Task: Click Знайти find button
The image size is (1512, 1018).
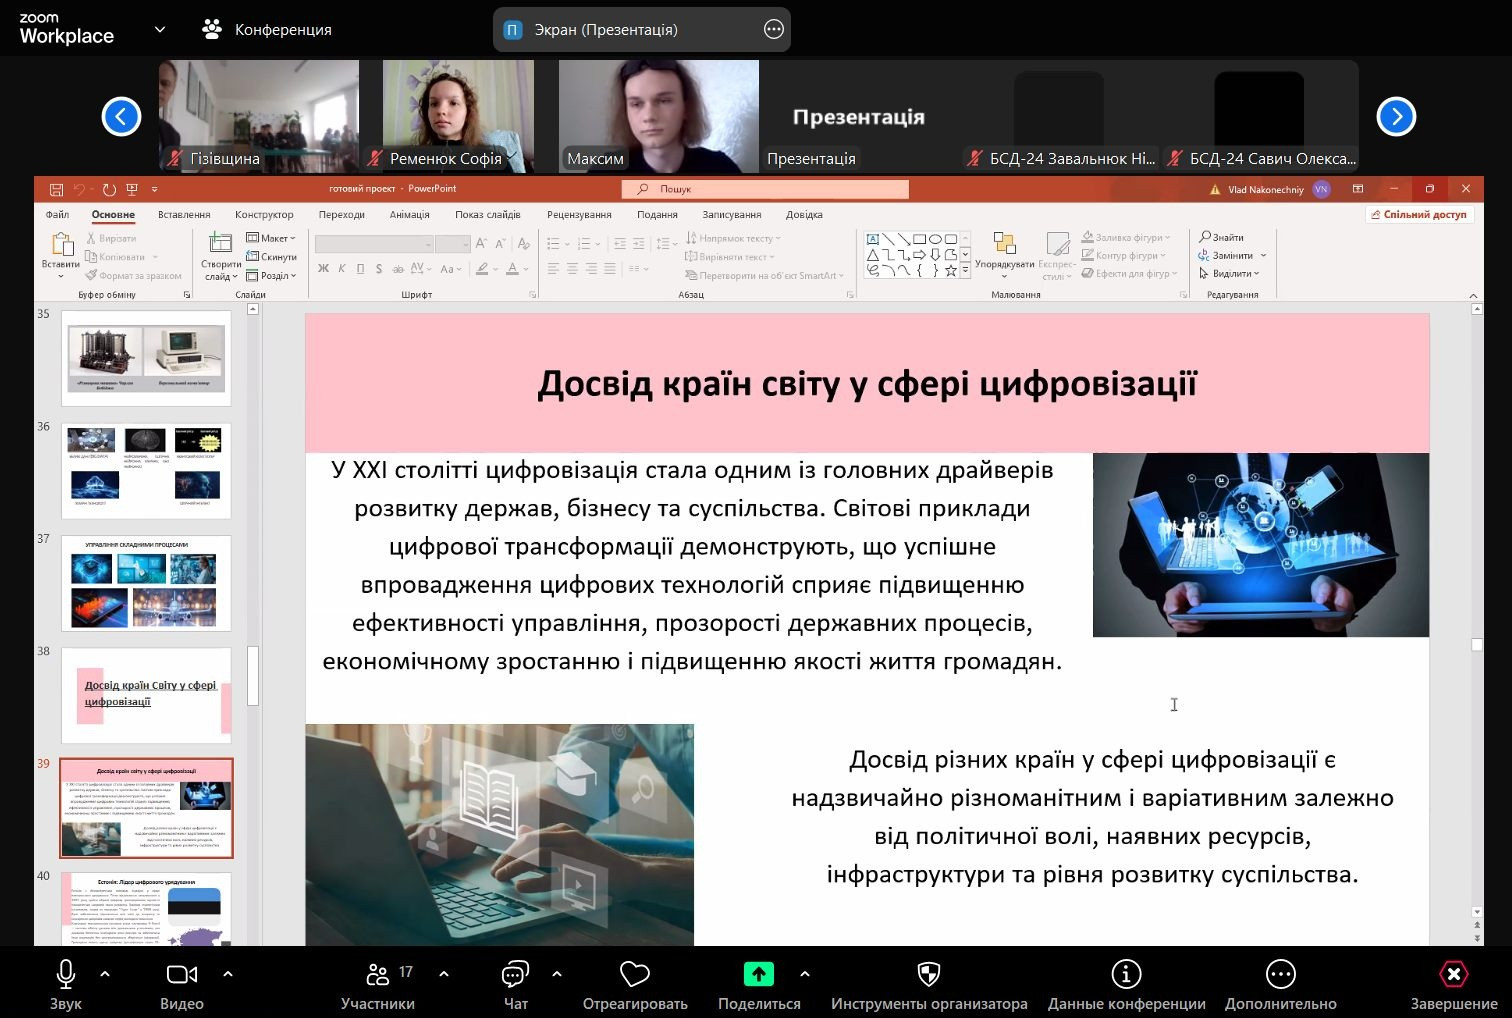Action: (1221, 237)
